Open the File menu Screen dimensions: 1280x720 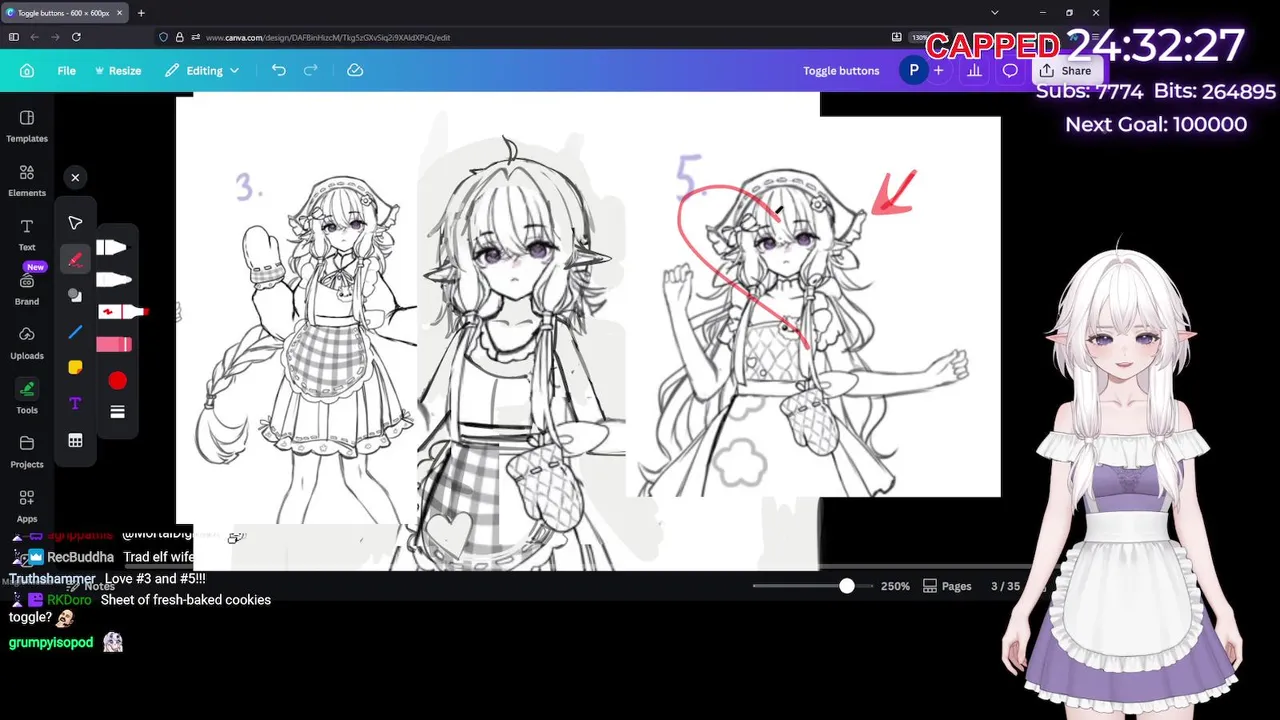point(66,71)
